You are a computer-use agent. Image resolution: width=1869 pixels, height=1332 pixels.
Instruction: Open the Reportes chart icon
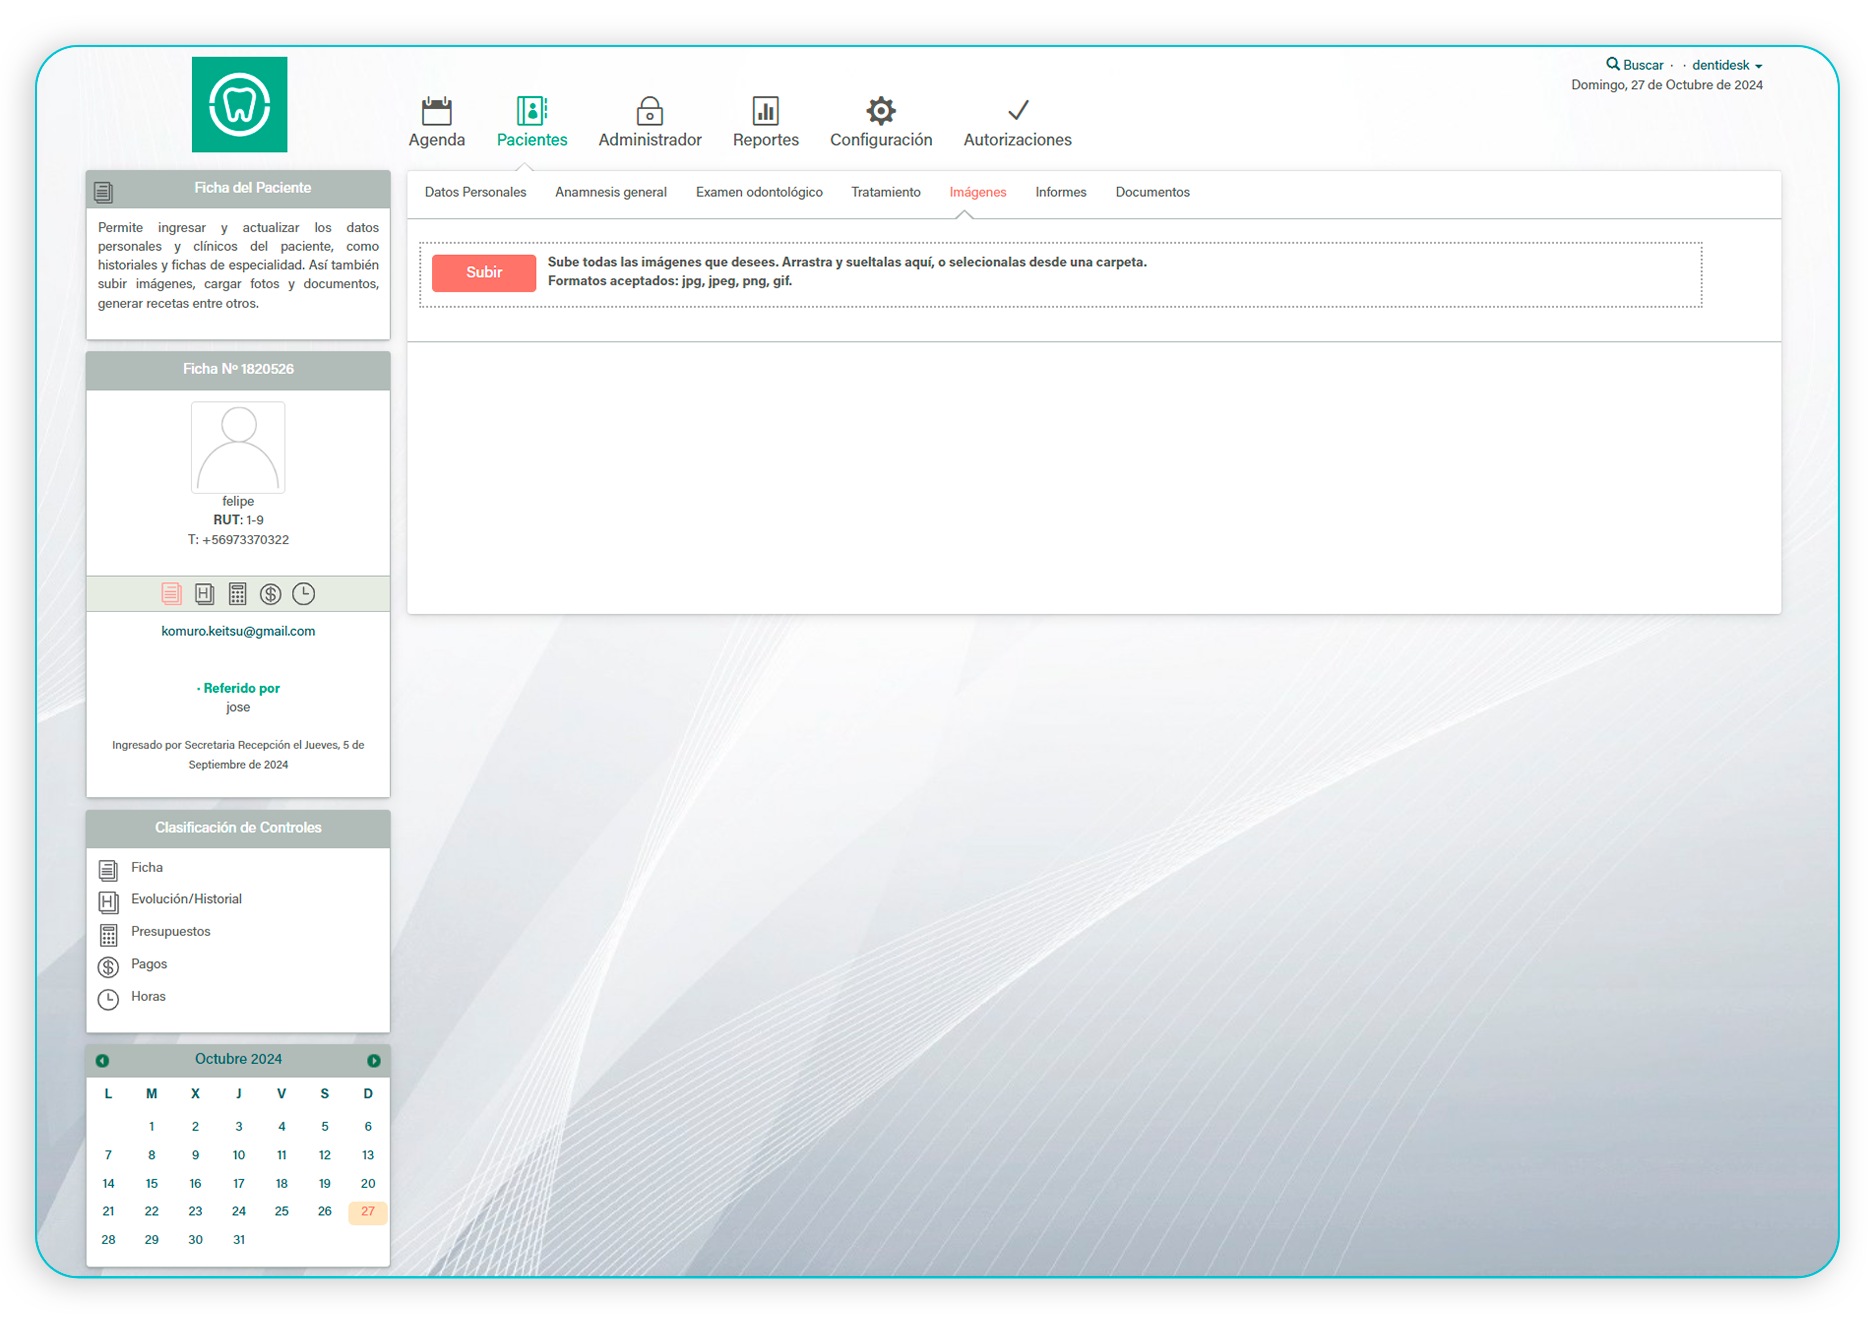click(765, 110)
